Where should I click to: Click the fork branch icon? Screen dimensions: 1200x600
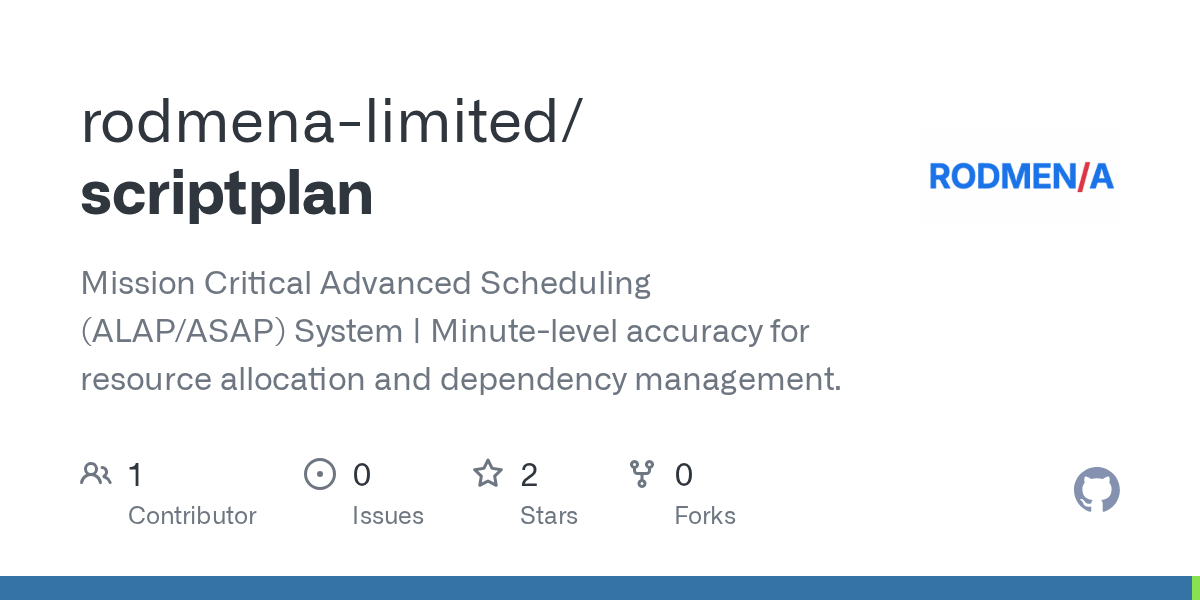coord(642,474)
